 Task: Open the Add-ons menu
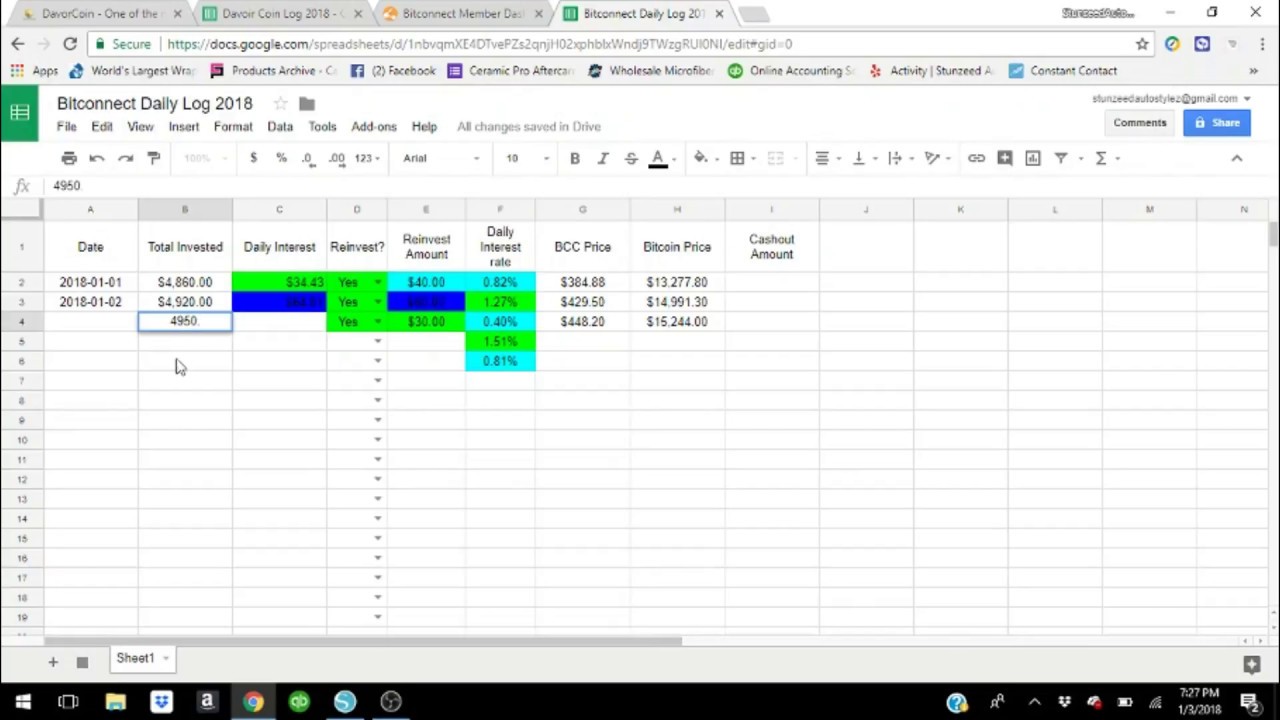coord(374,127)
